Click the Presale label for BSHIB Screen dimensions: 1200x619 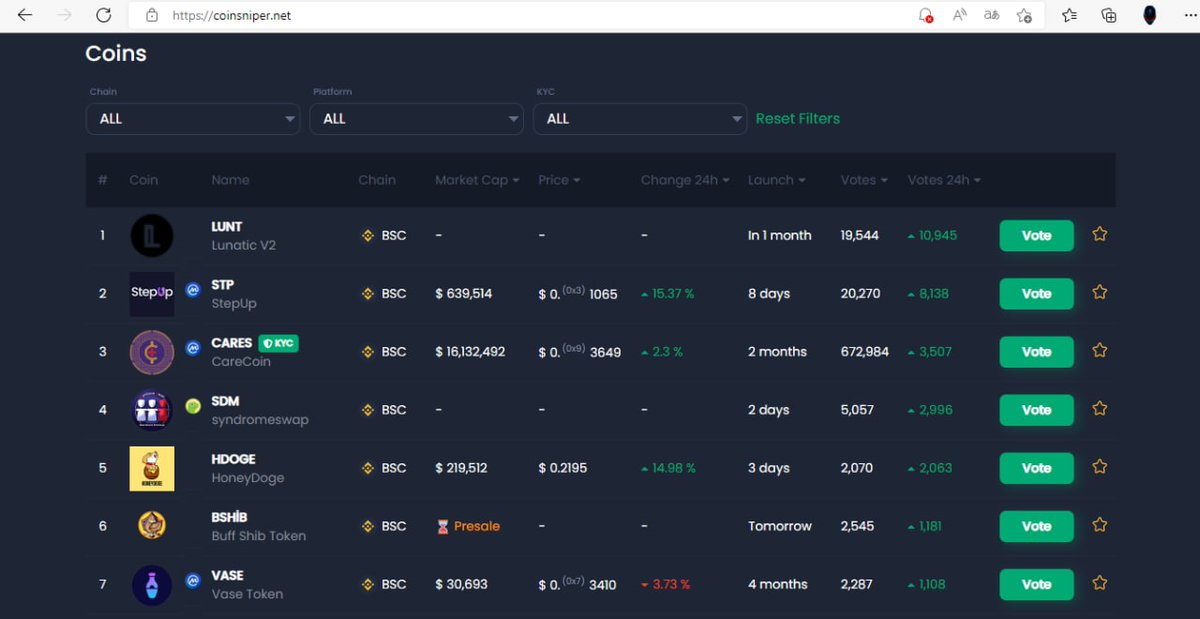click(x=468, y=526)
